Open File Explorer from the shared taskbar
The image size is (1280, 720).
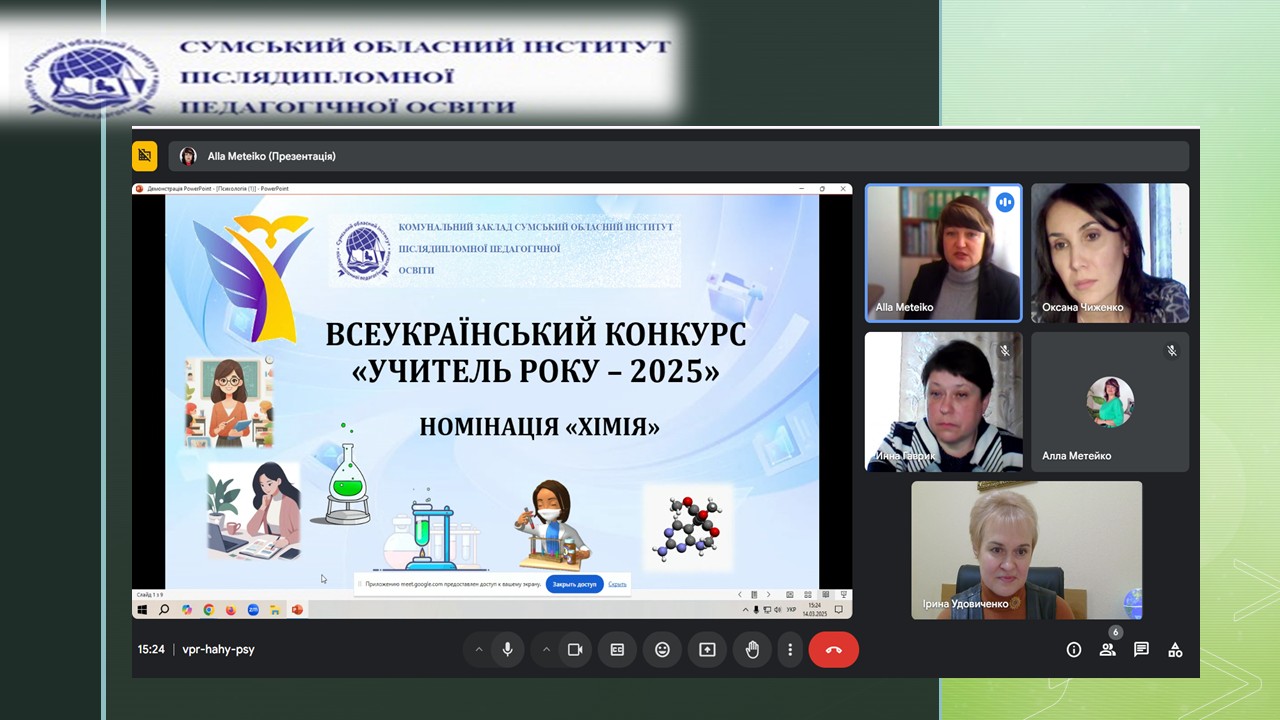[x=274, y=609]
